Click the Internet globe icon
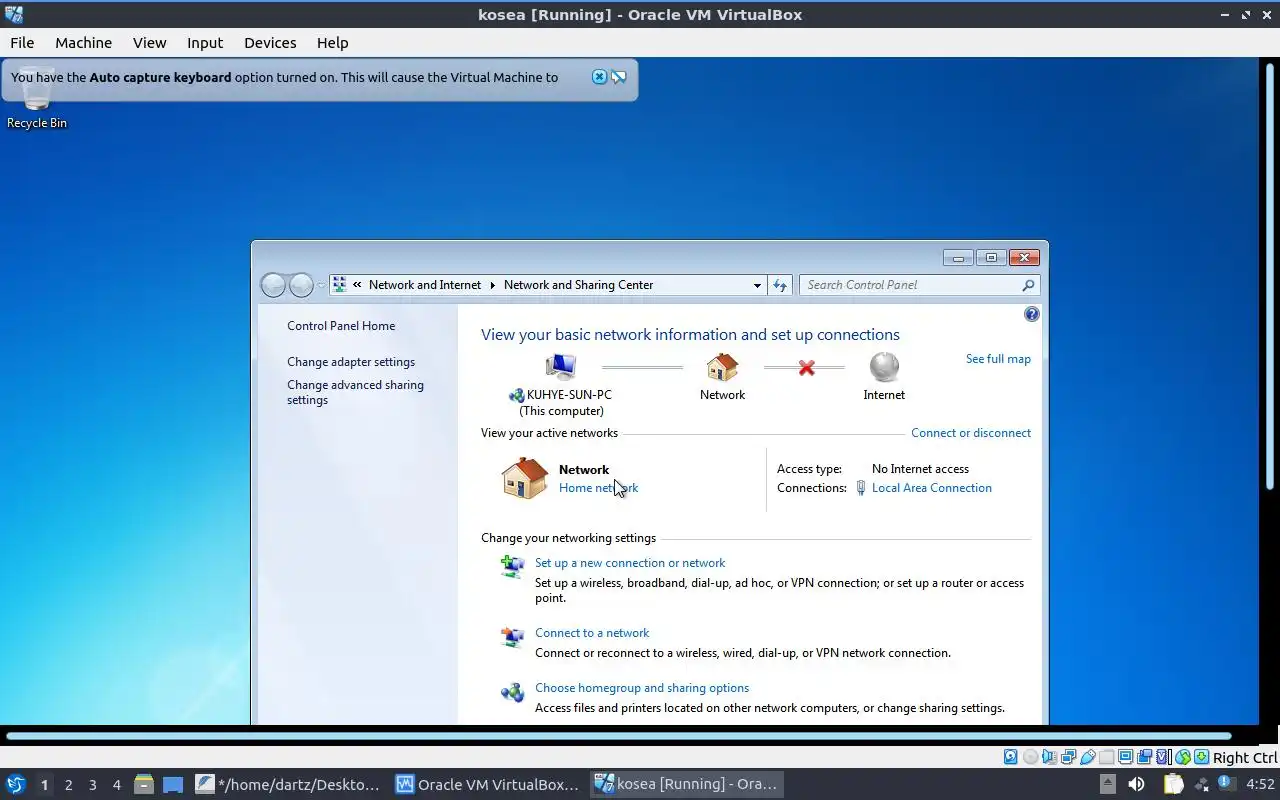 884,367
